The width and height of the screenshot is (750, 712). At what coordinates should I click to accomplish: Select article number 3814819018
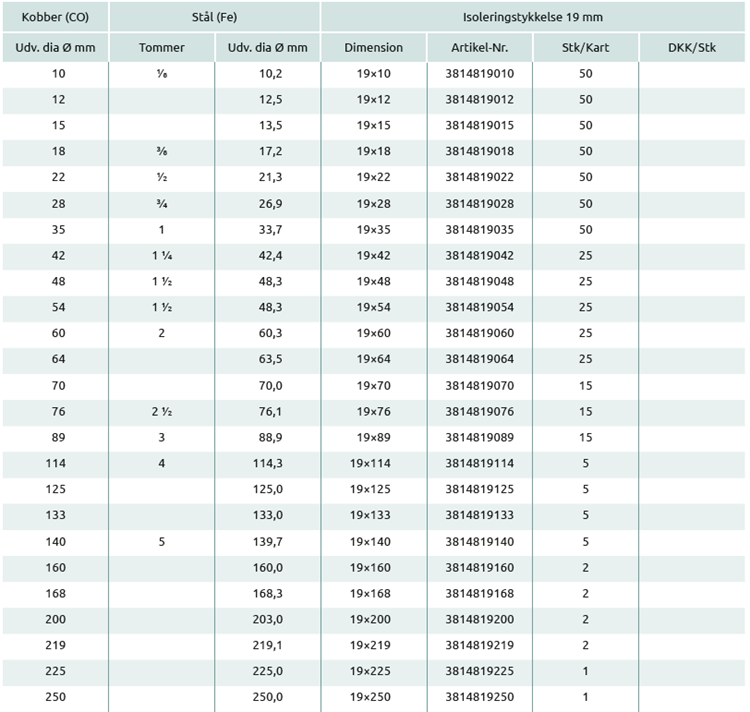(x=480, y=151)
